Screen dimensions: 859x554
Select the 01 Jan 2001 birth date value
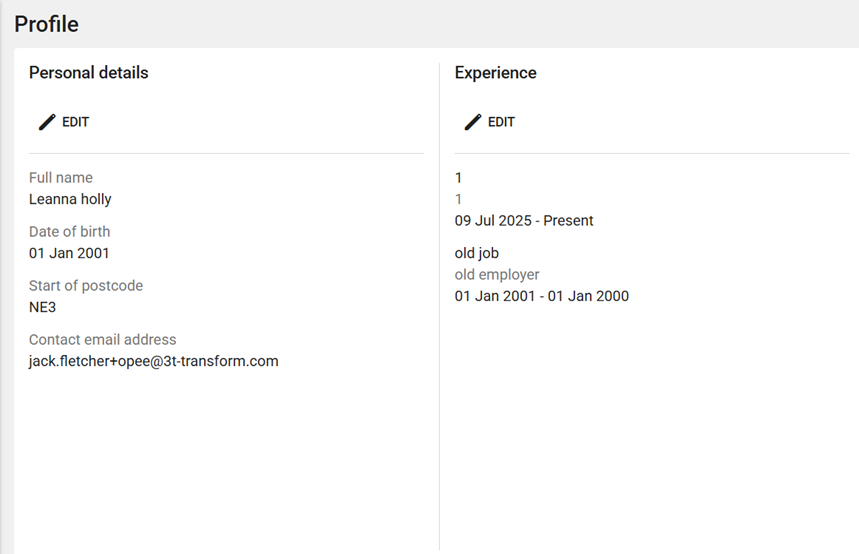click(x=69, y=253)
